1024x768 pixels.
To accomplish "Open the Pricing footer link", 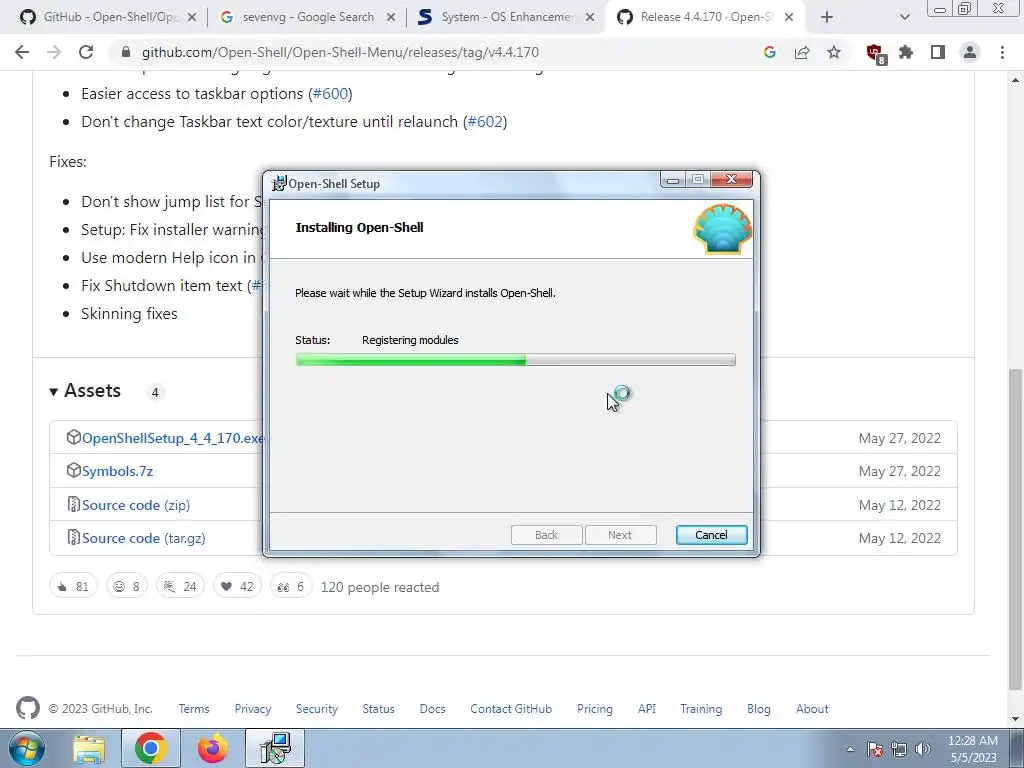I will (595, 709).
